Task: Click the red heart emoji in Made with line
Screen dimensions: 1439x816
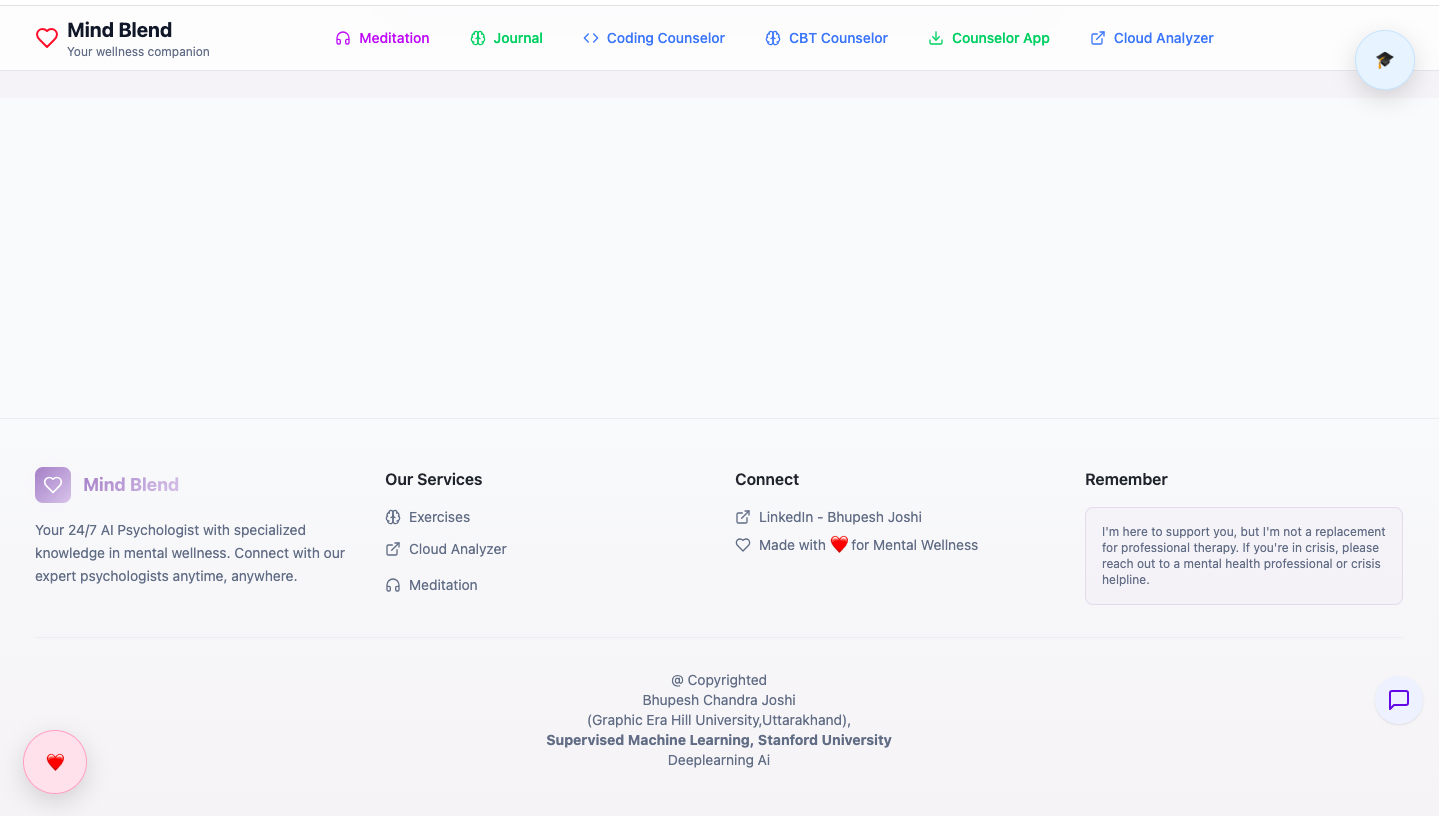Action: coord(839,545)
